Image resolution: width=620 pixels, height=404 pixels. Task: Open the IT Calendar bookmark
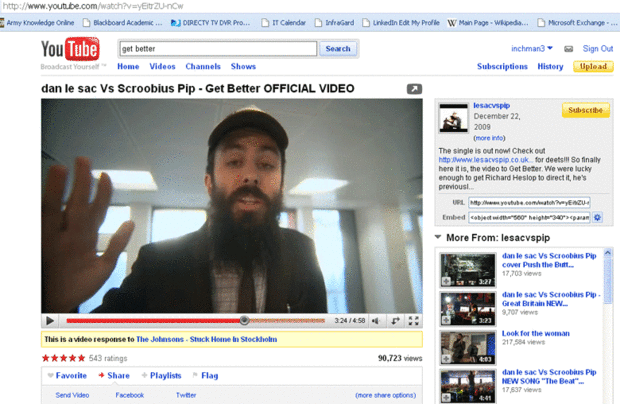[284, 23]
